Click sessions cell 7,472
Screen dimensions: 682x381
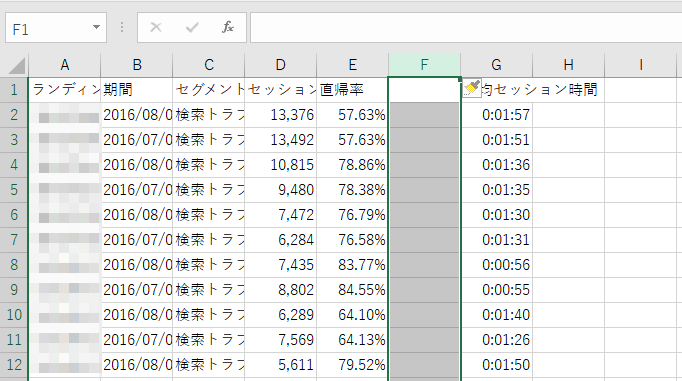click(281, 215)
